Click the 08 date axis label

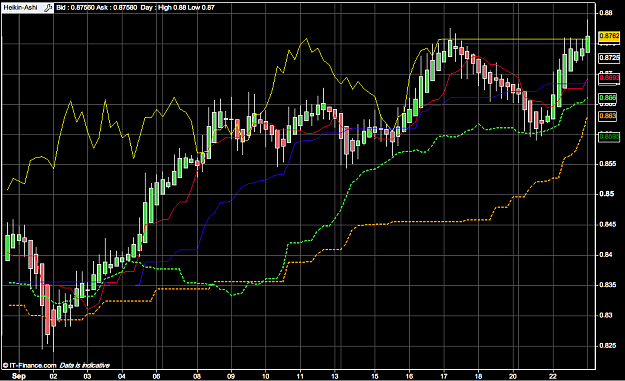197,376
